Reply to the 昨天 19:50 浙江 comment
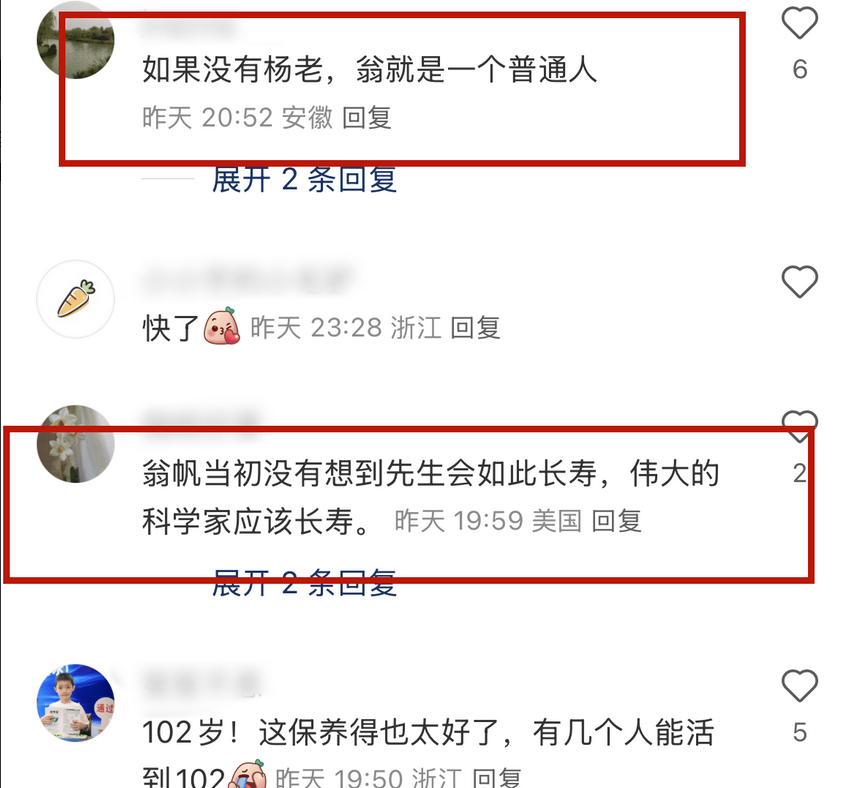 click(497, 778)
